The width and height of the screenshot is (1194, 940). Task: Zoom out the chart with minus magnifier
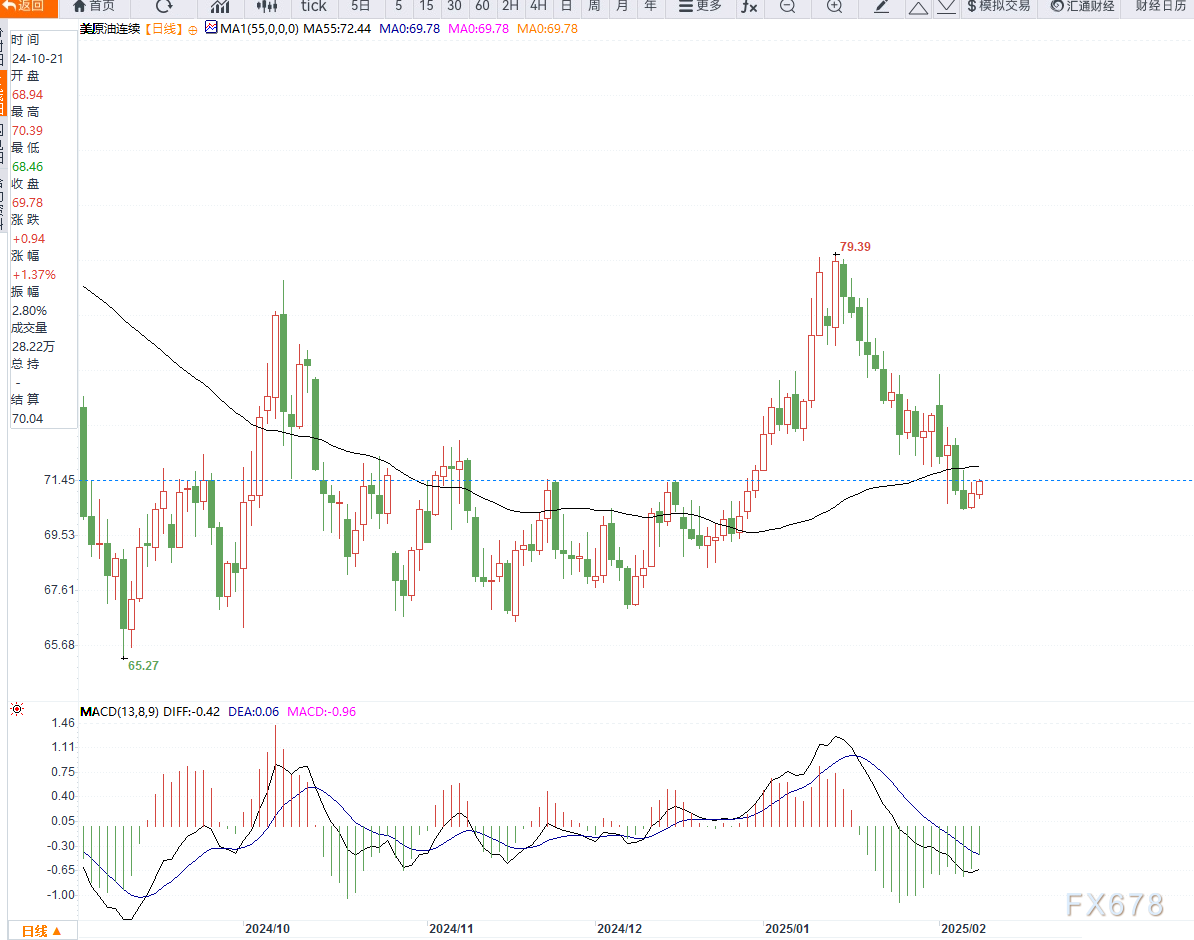[788, 7]
